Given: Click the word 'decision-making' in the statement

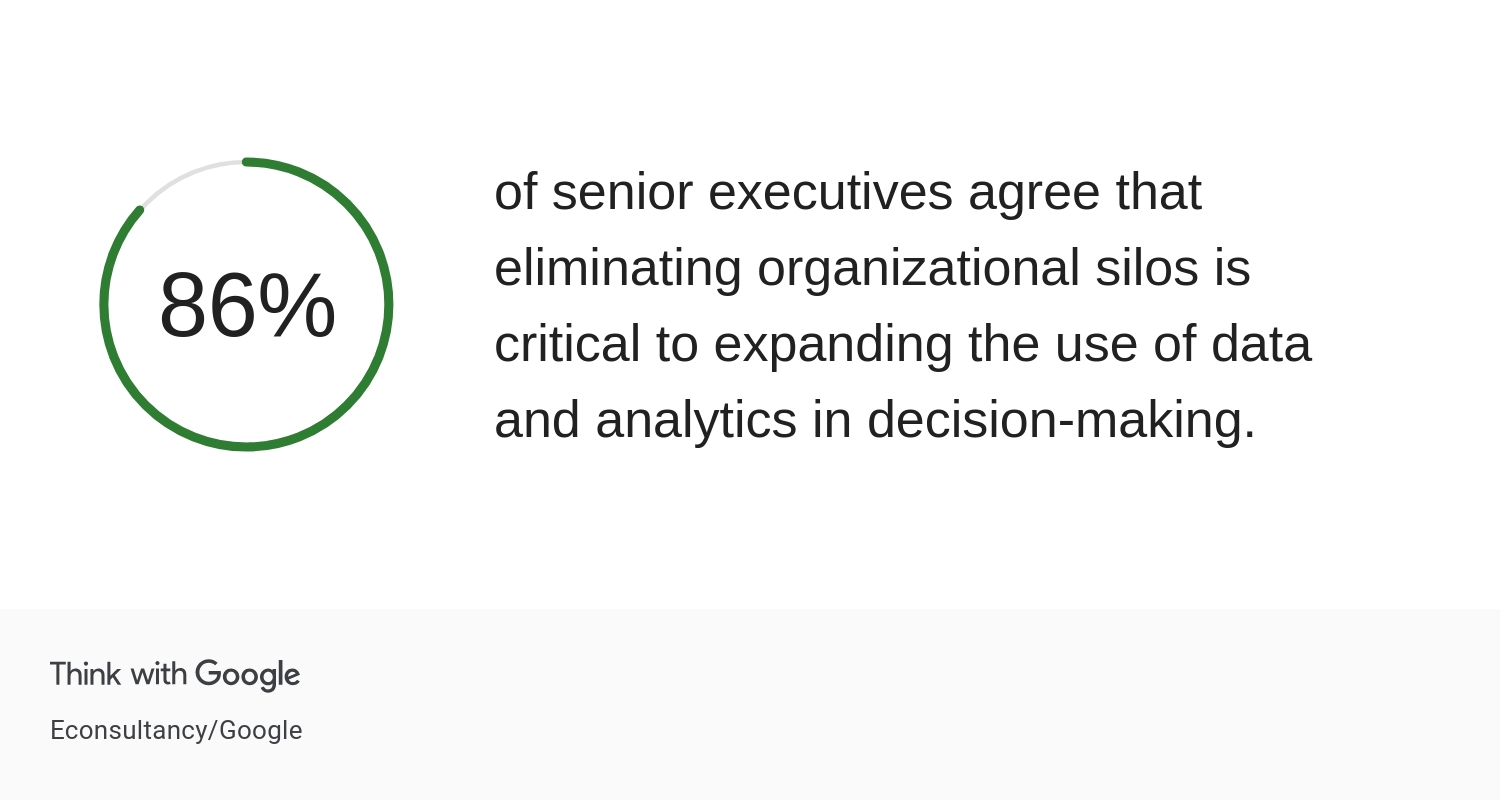Looking at the screenshot, I should coord(1054,420).
